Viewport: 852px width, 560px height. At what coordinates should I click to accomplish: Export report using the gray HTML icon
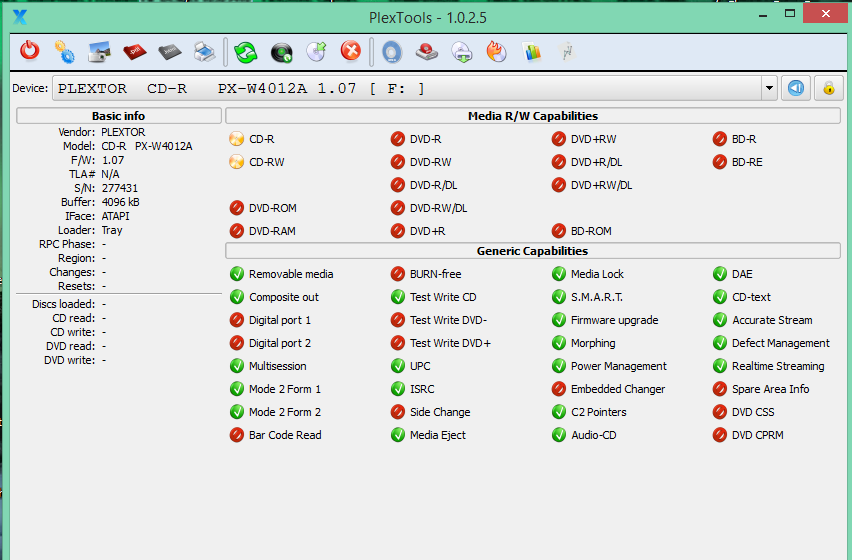tap(170, 52)
